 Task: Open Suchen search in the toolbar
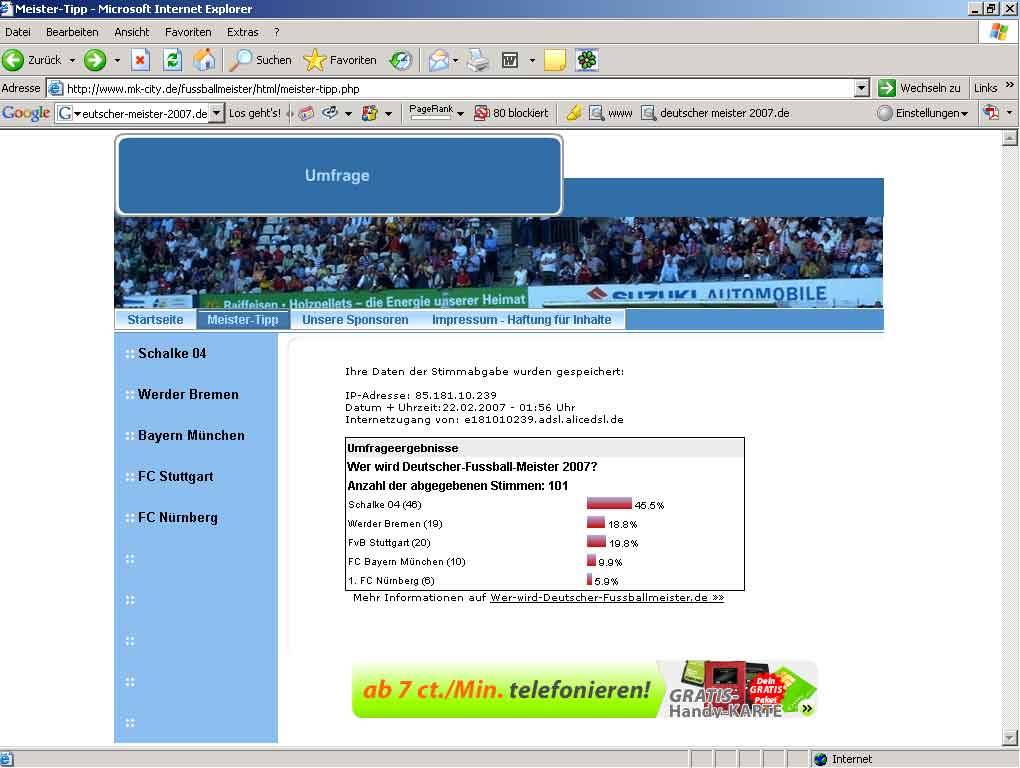pos(261,60)
